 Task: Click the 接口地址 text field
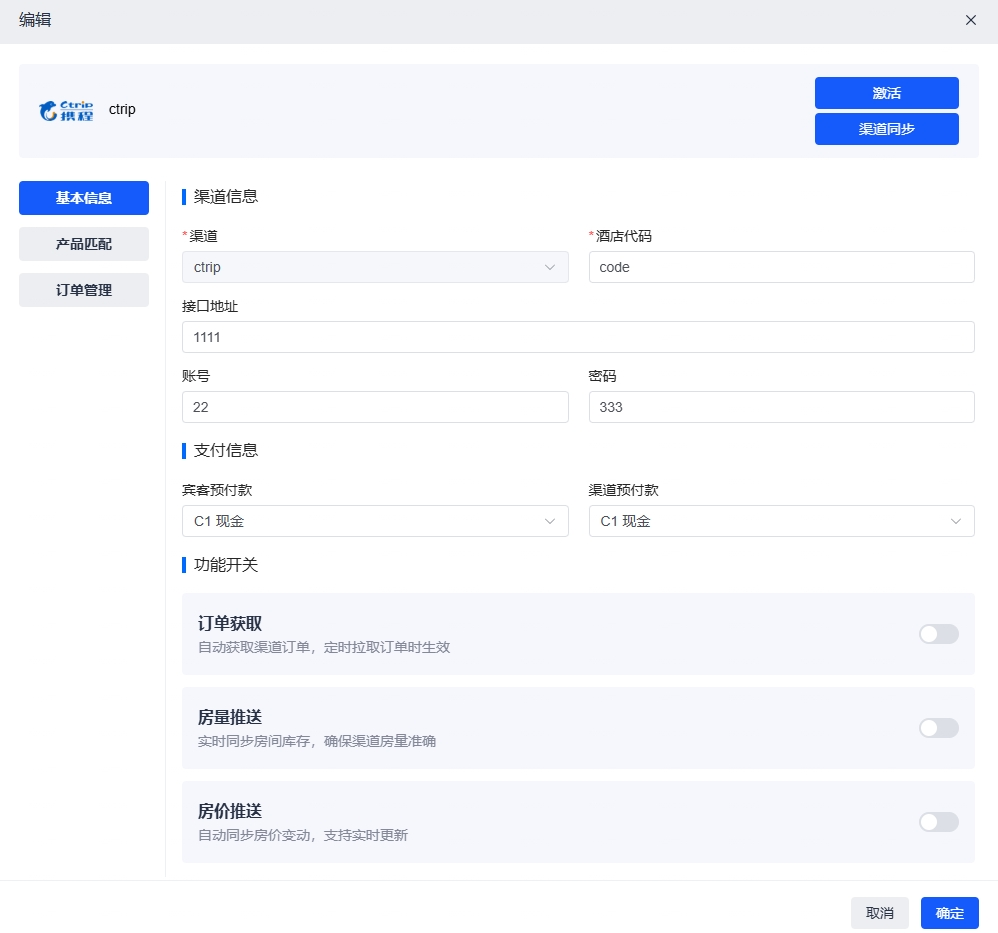[578, 337]
